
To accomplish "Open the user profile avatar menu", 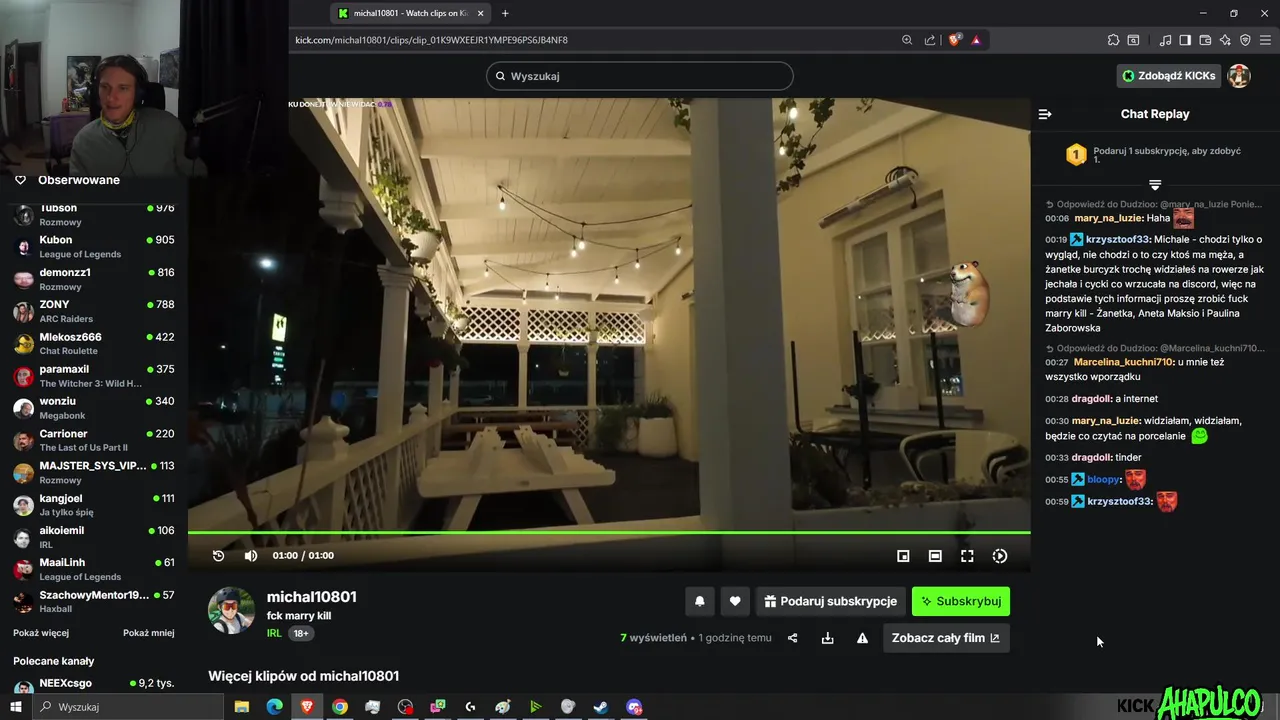I will (x=1239, y=76).
